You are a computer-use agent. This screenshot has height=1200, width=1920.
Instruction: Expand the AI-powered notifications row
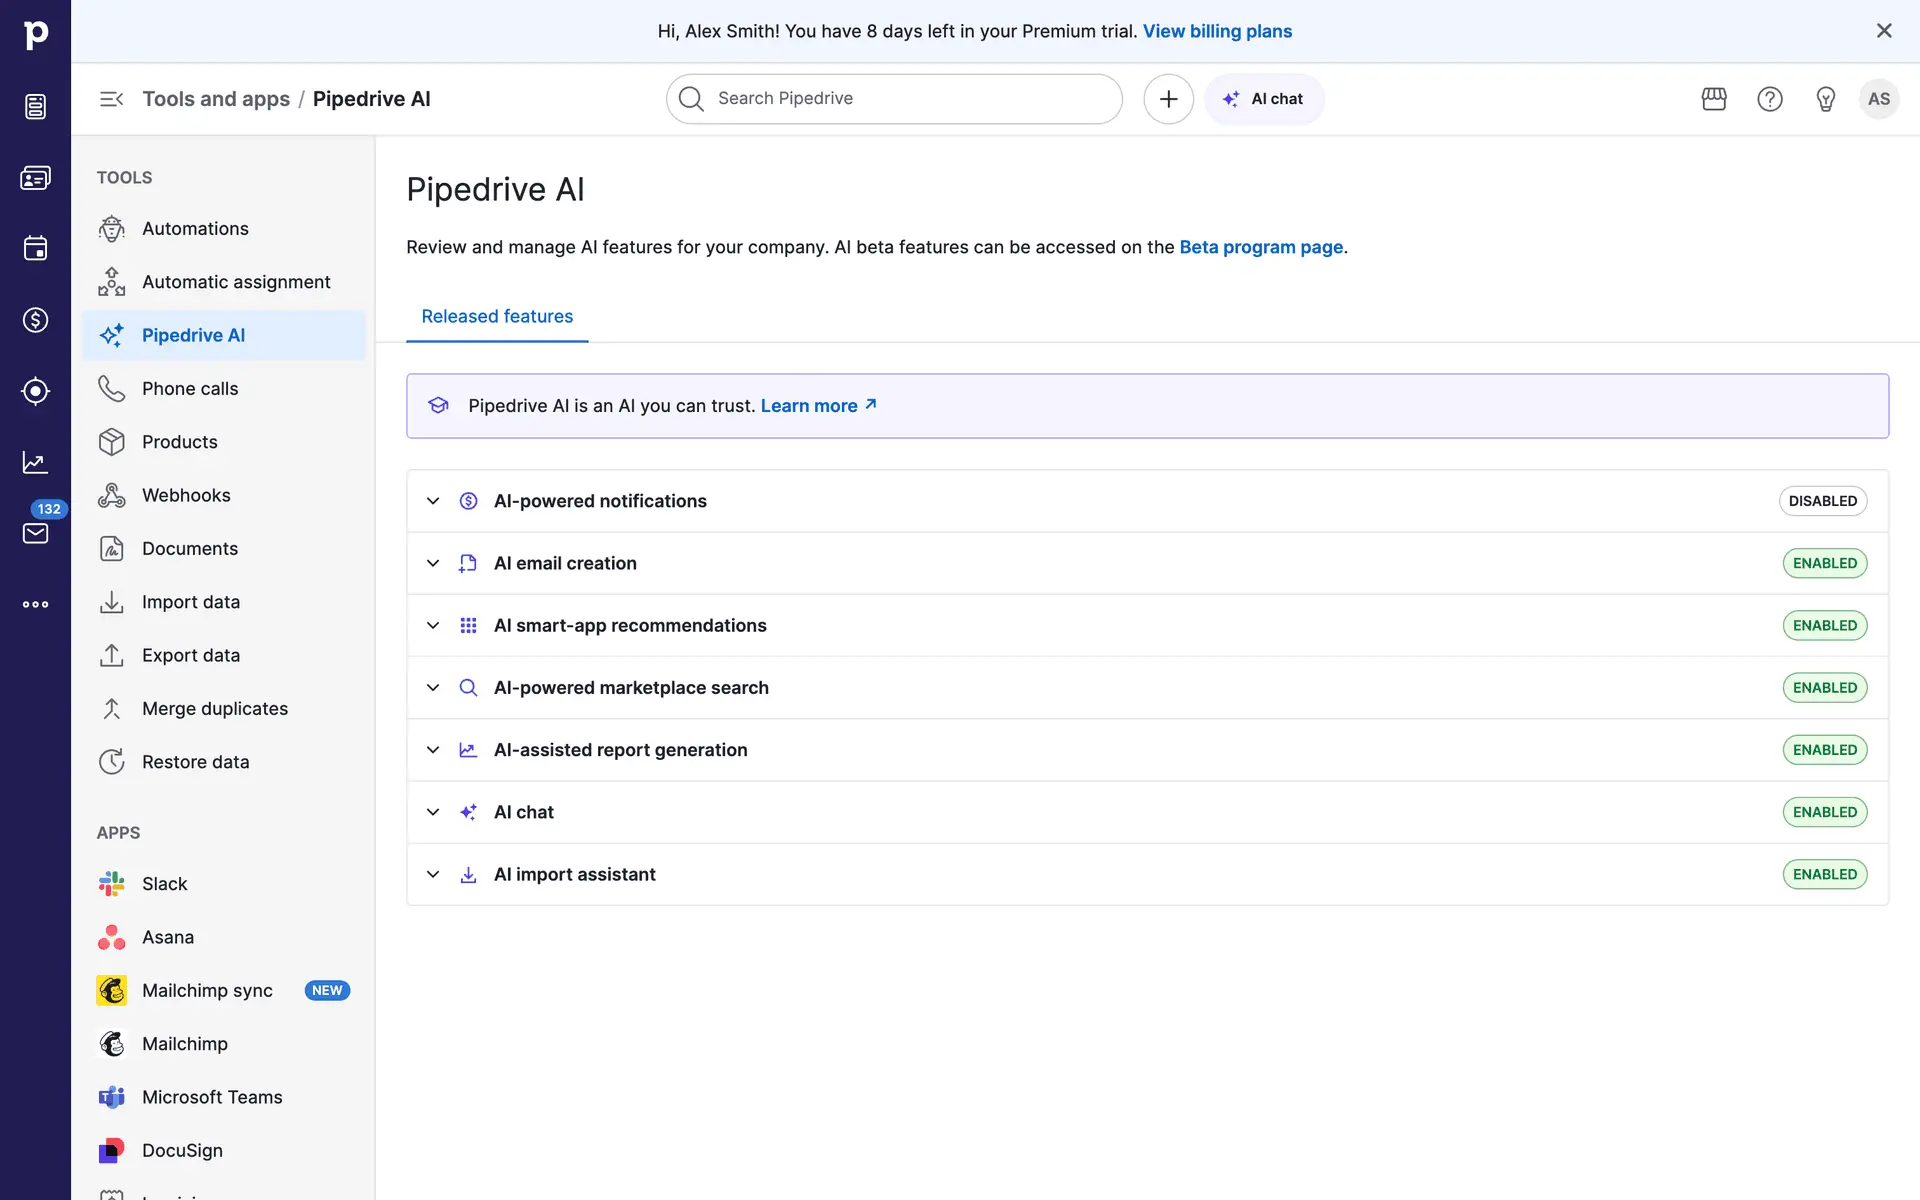[x=433, y=501]
